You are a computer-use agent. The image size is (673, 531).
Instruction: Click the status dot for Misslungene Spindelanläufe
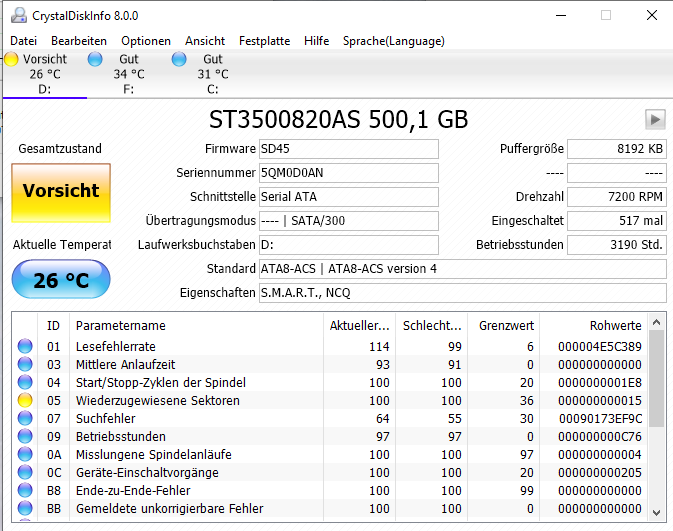point(25,454)
